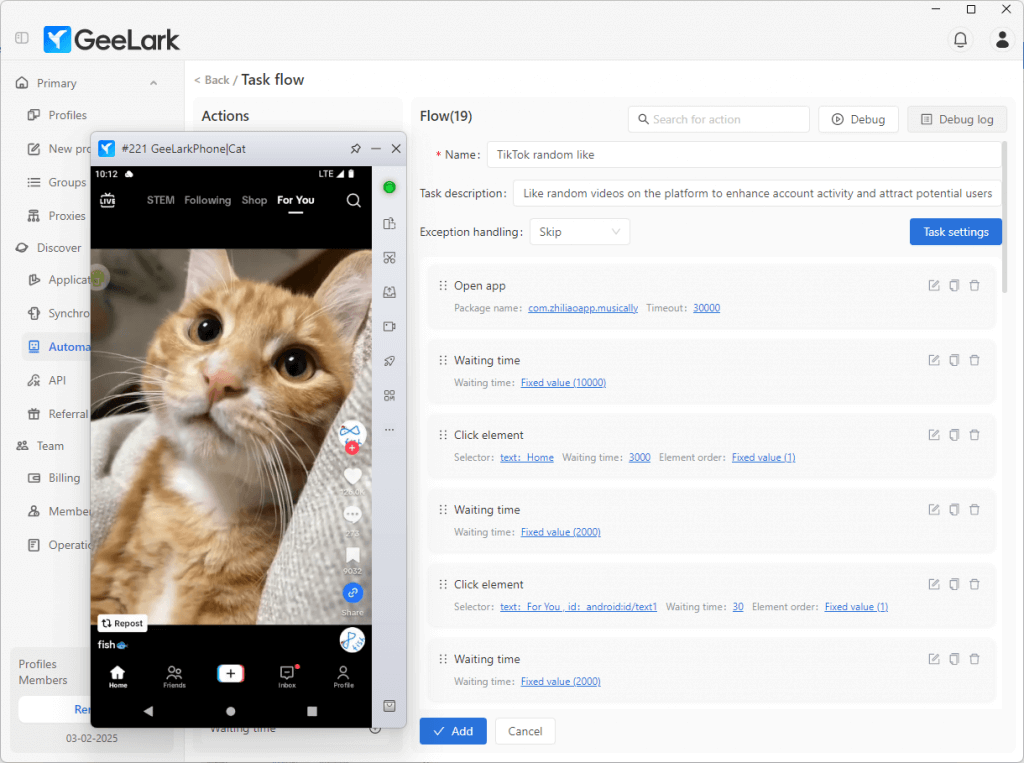
Task: Open Inbox tab in TikTok
Action: point(287,676)
